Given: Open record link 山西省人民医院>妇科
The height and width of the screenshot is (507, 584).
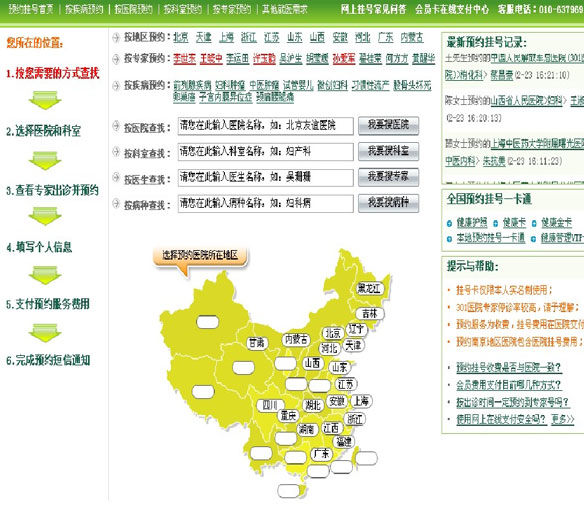Looking at the screenshot, I should (527, 101).
